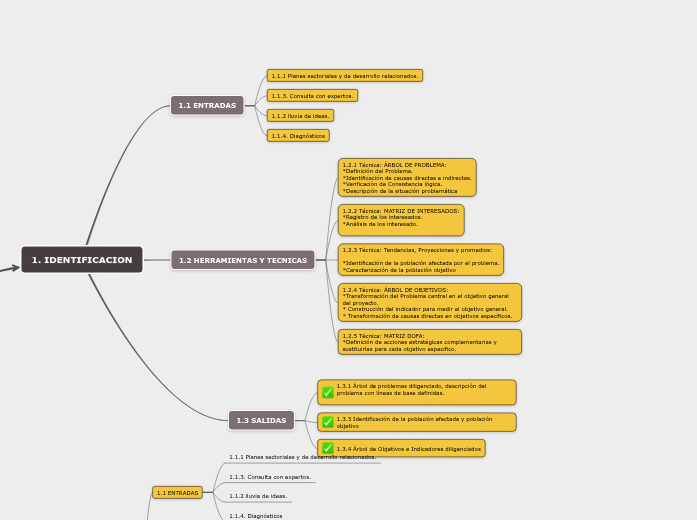This screenshot has height=520, width=697.
Task: Click the yellow 1.1.4 Diagnósticos node
Action: 298,136
